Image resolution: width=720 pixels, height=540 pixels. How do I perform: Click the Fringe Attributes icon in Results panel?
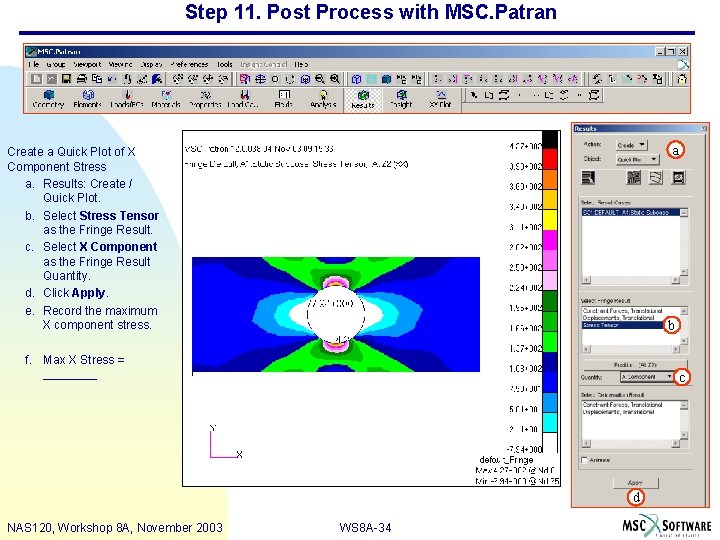click(634, 178)
